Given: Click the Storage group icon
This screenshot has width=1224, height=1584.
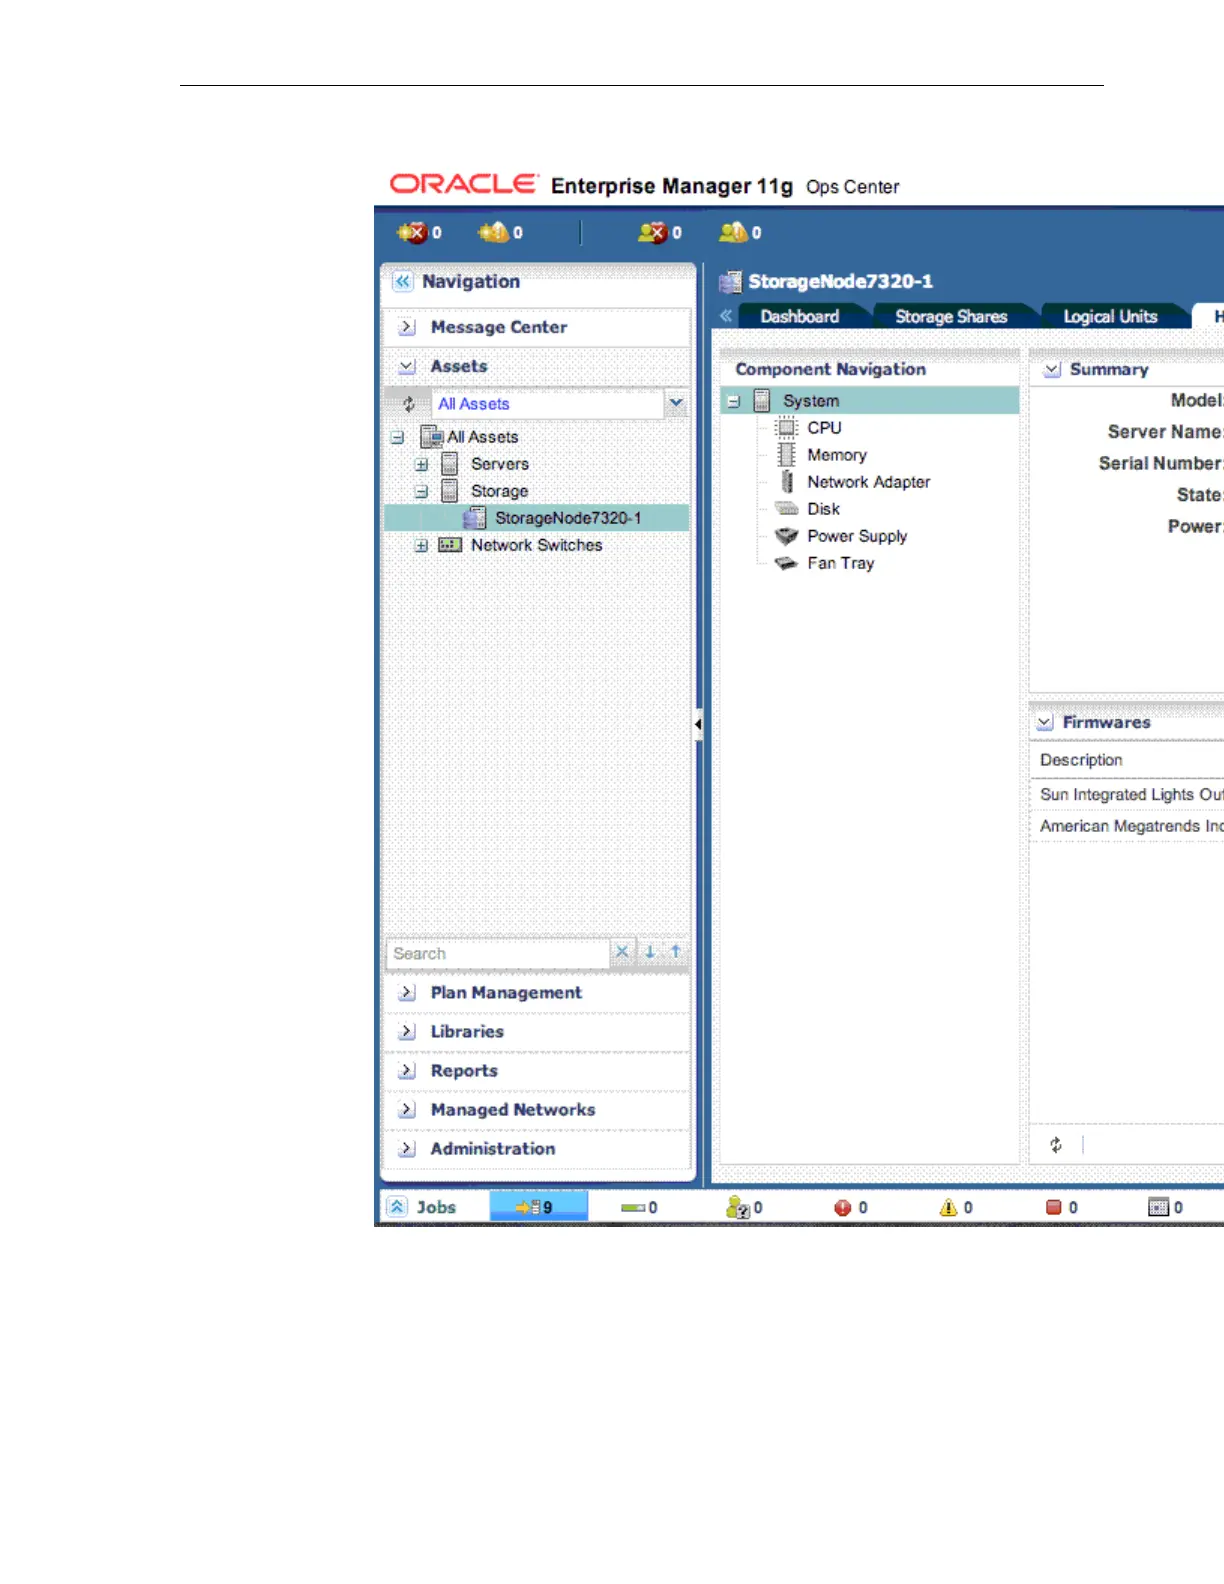Looking at the screenshot, I should [450, 491].
